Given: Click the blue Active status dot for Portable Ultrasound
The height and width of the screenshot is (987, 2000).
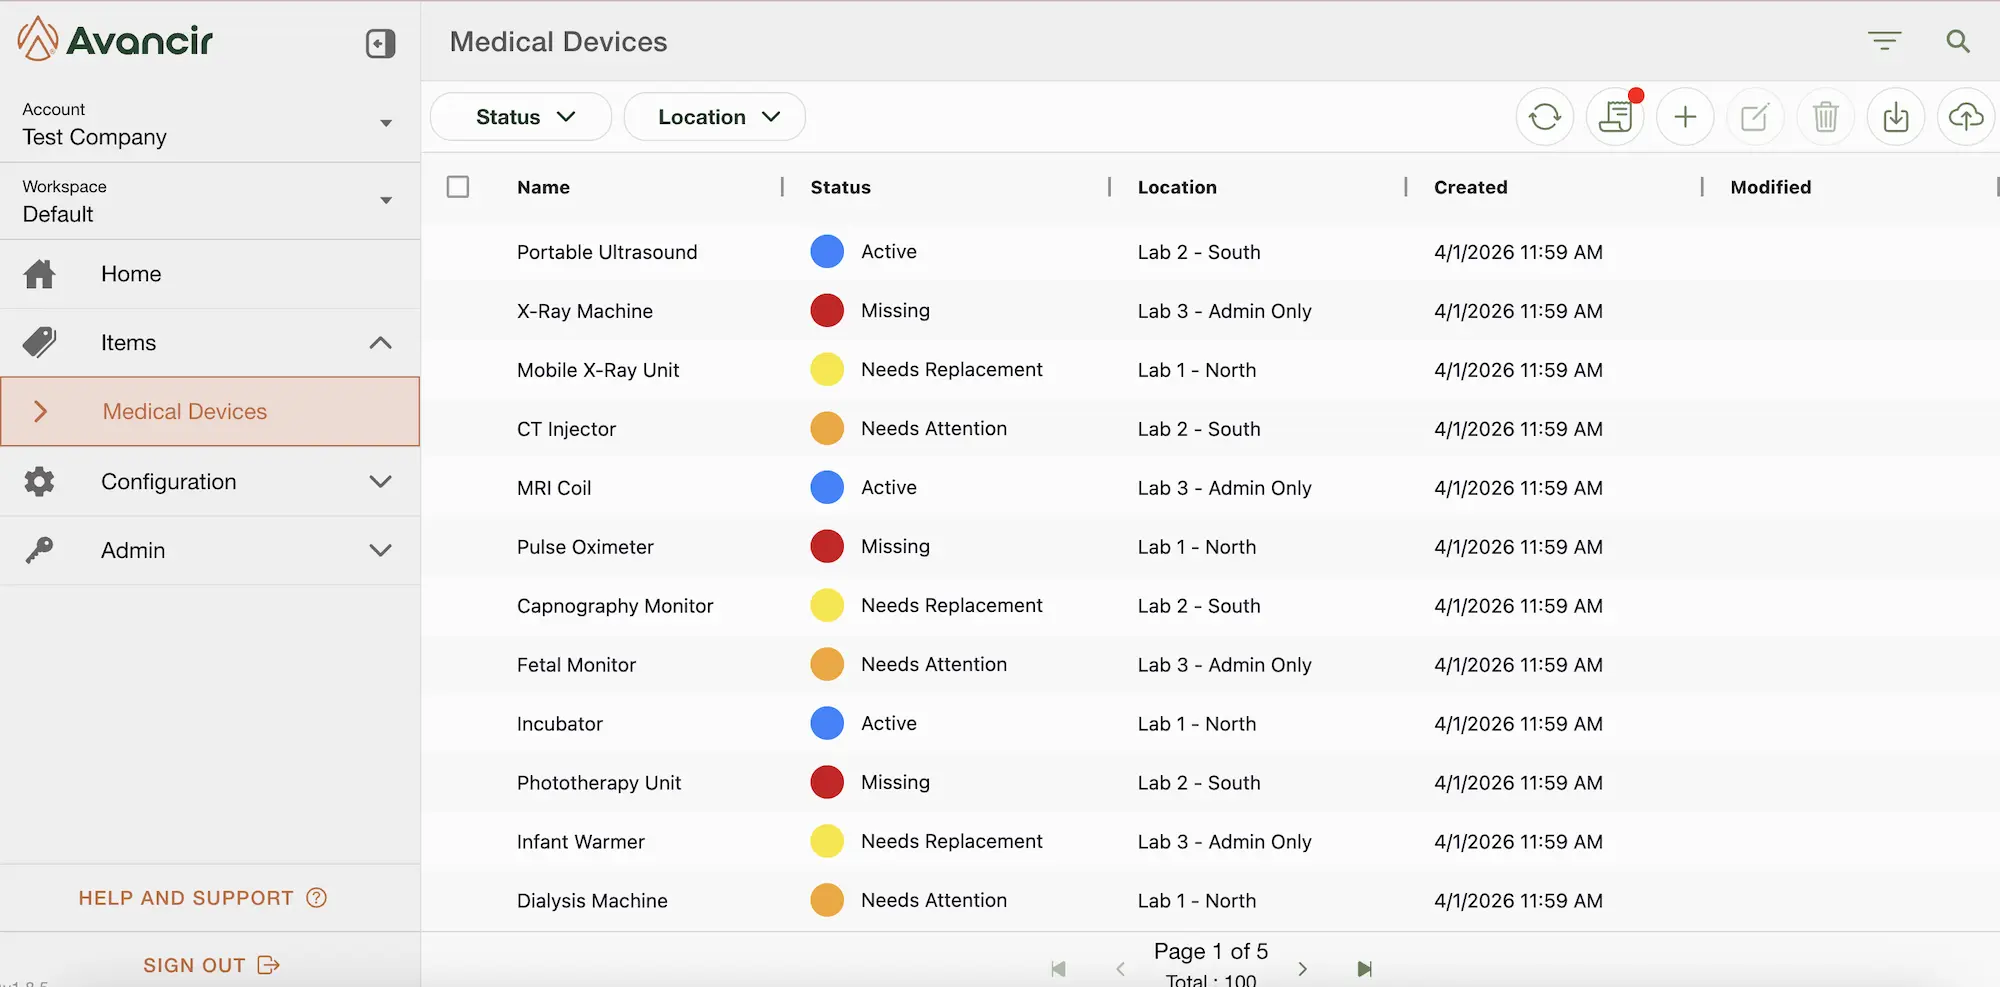Looking at the screenshot, I should (827, 252).
